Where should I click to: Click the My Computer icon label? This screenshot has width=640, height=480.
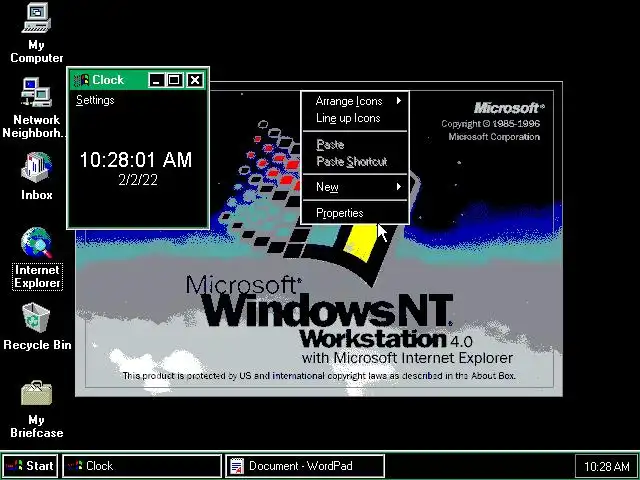(36, 51)
